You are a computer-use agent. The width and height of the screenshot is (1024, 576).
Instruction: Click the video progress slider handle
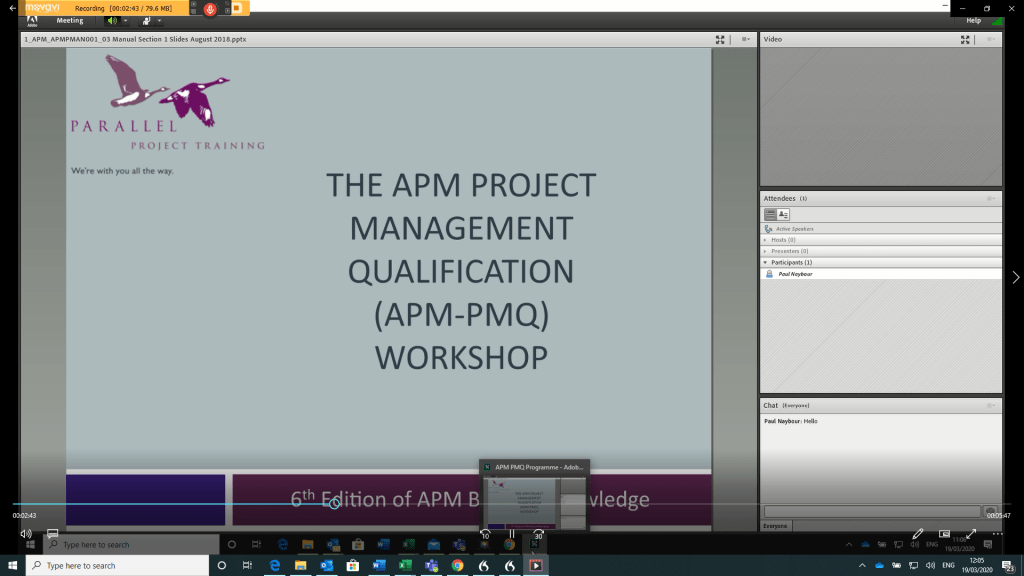pos(335,503)
